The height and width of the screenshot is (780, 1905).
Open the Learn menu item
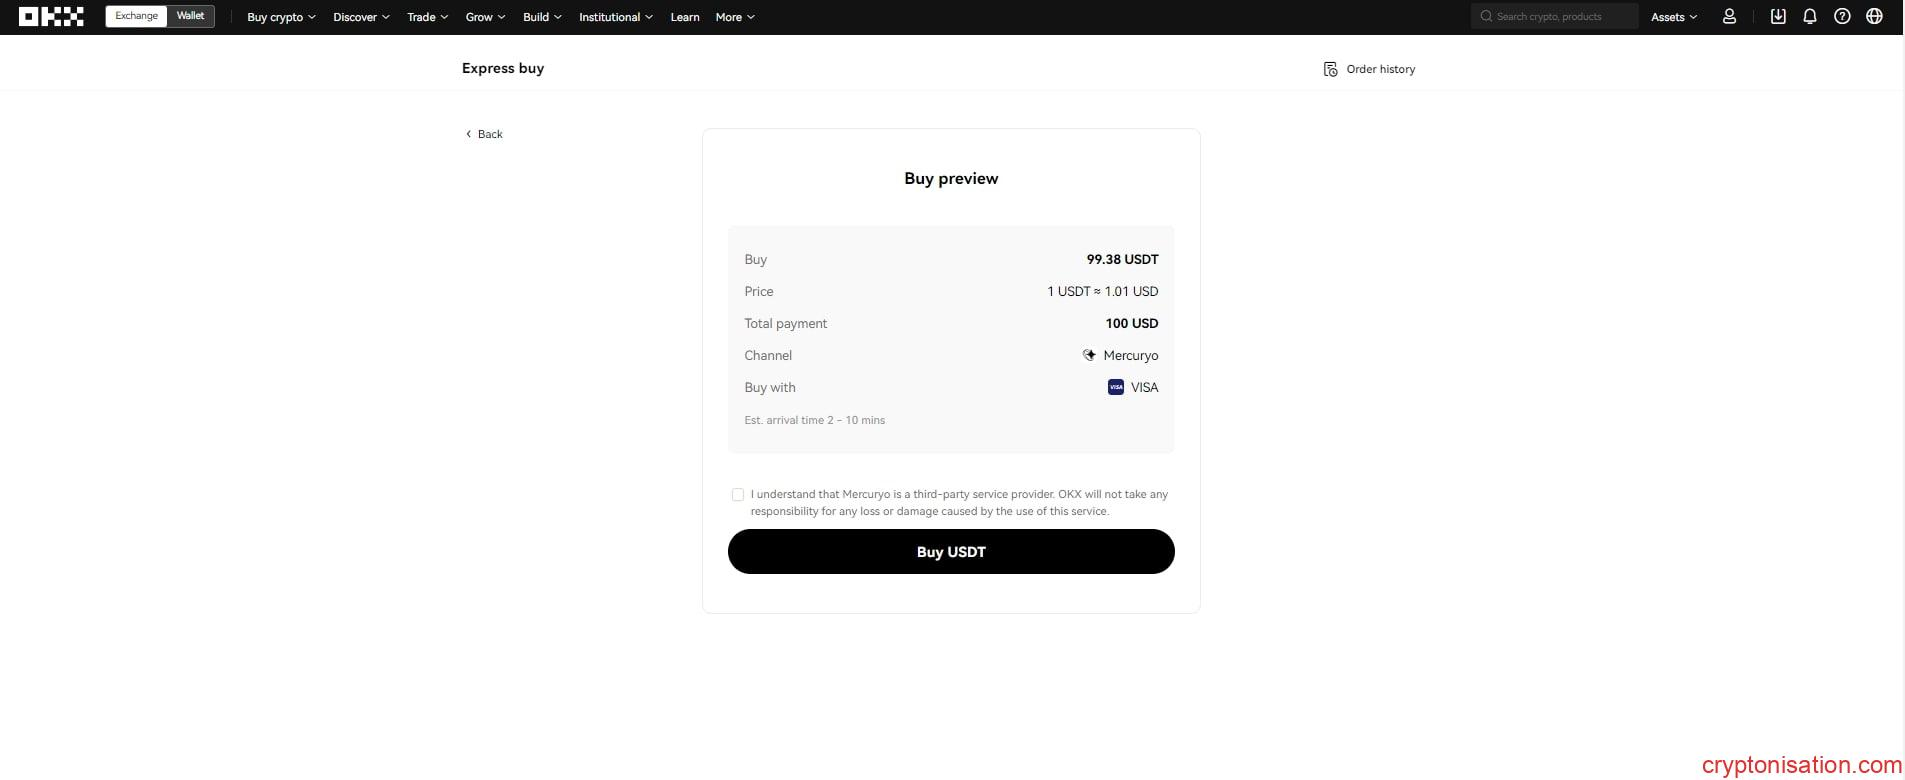685,17
